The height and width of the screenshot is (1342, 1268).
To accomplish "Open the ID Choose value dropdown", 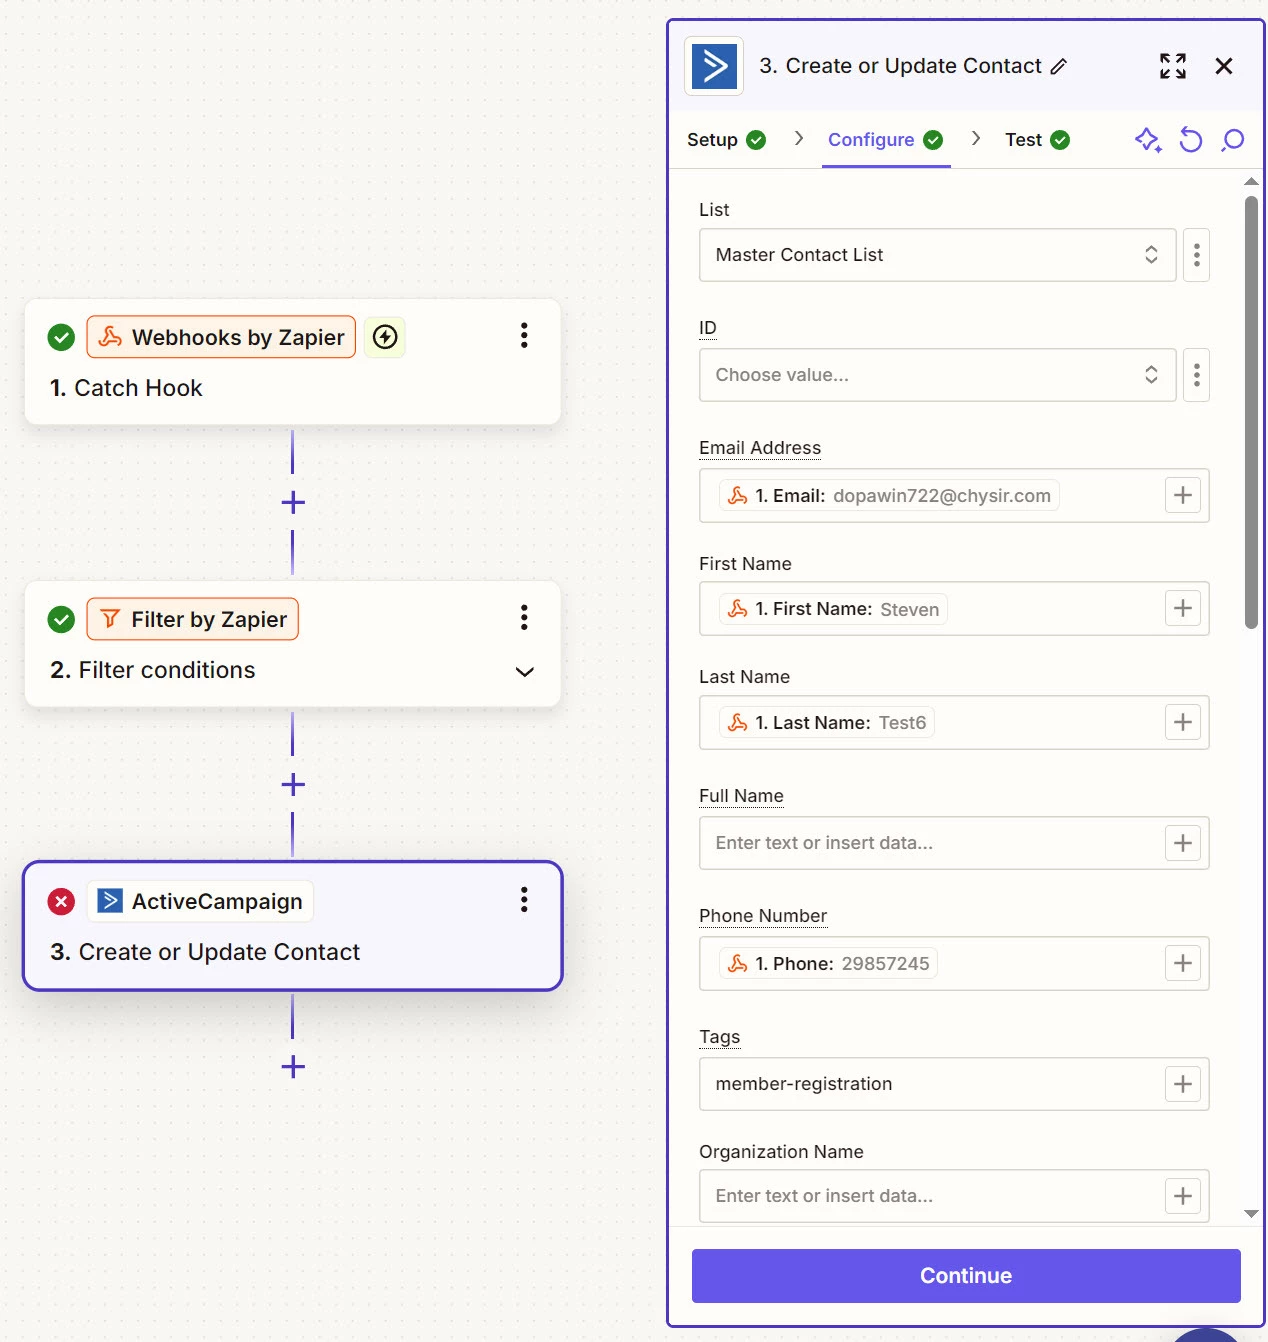I will point(937,375).
